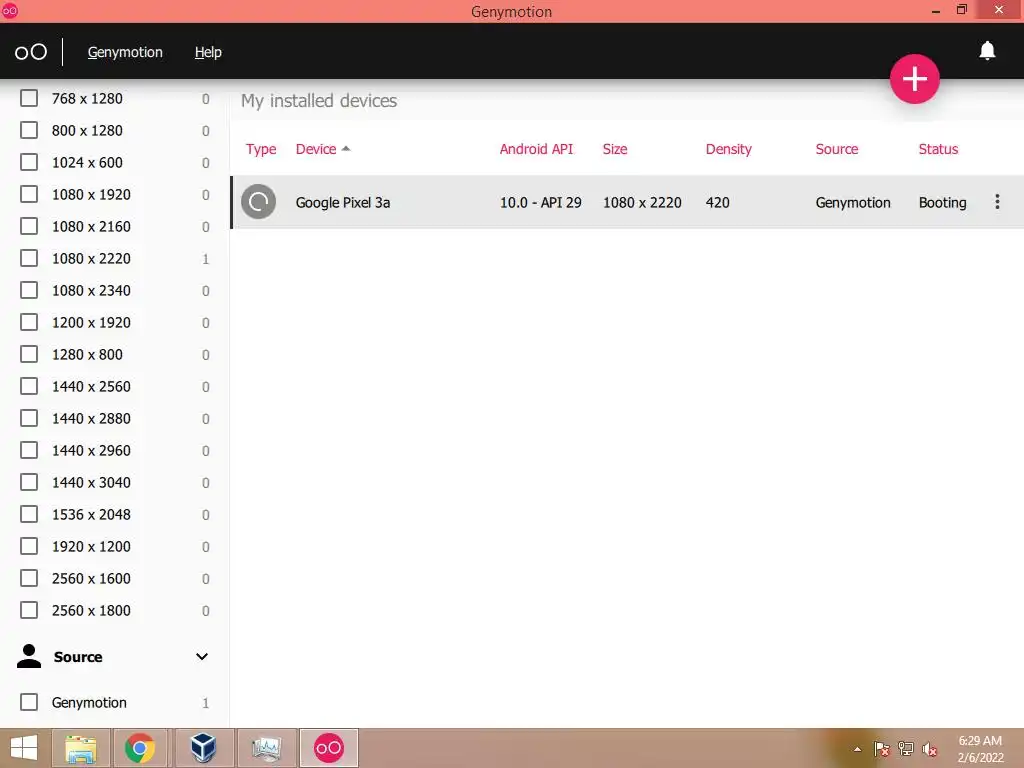Check the 1080 x 1920 size filter
The height and width of the screenshot is (768, 1024).
point(29,194)
